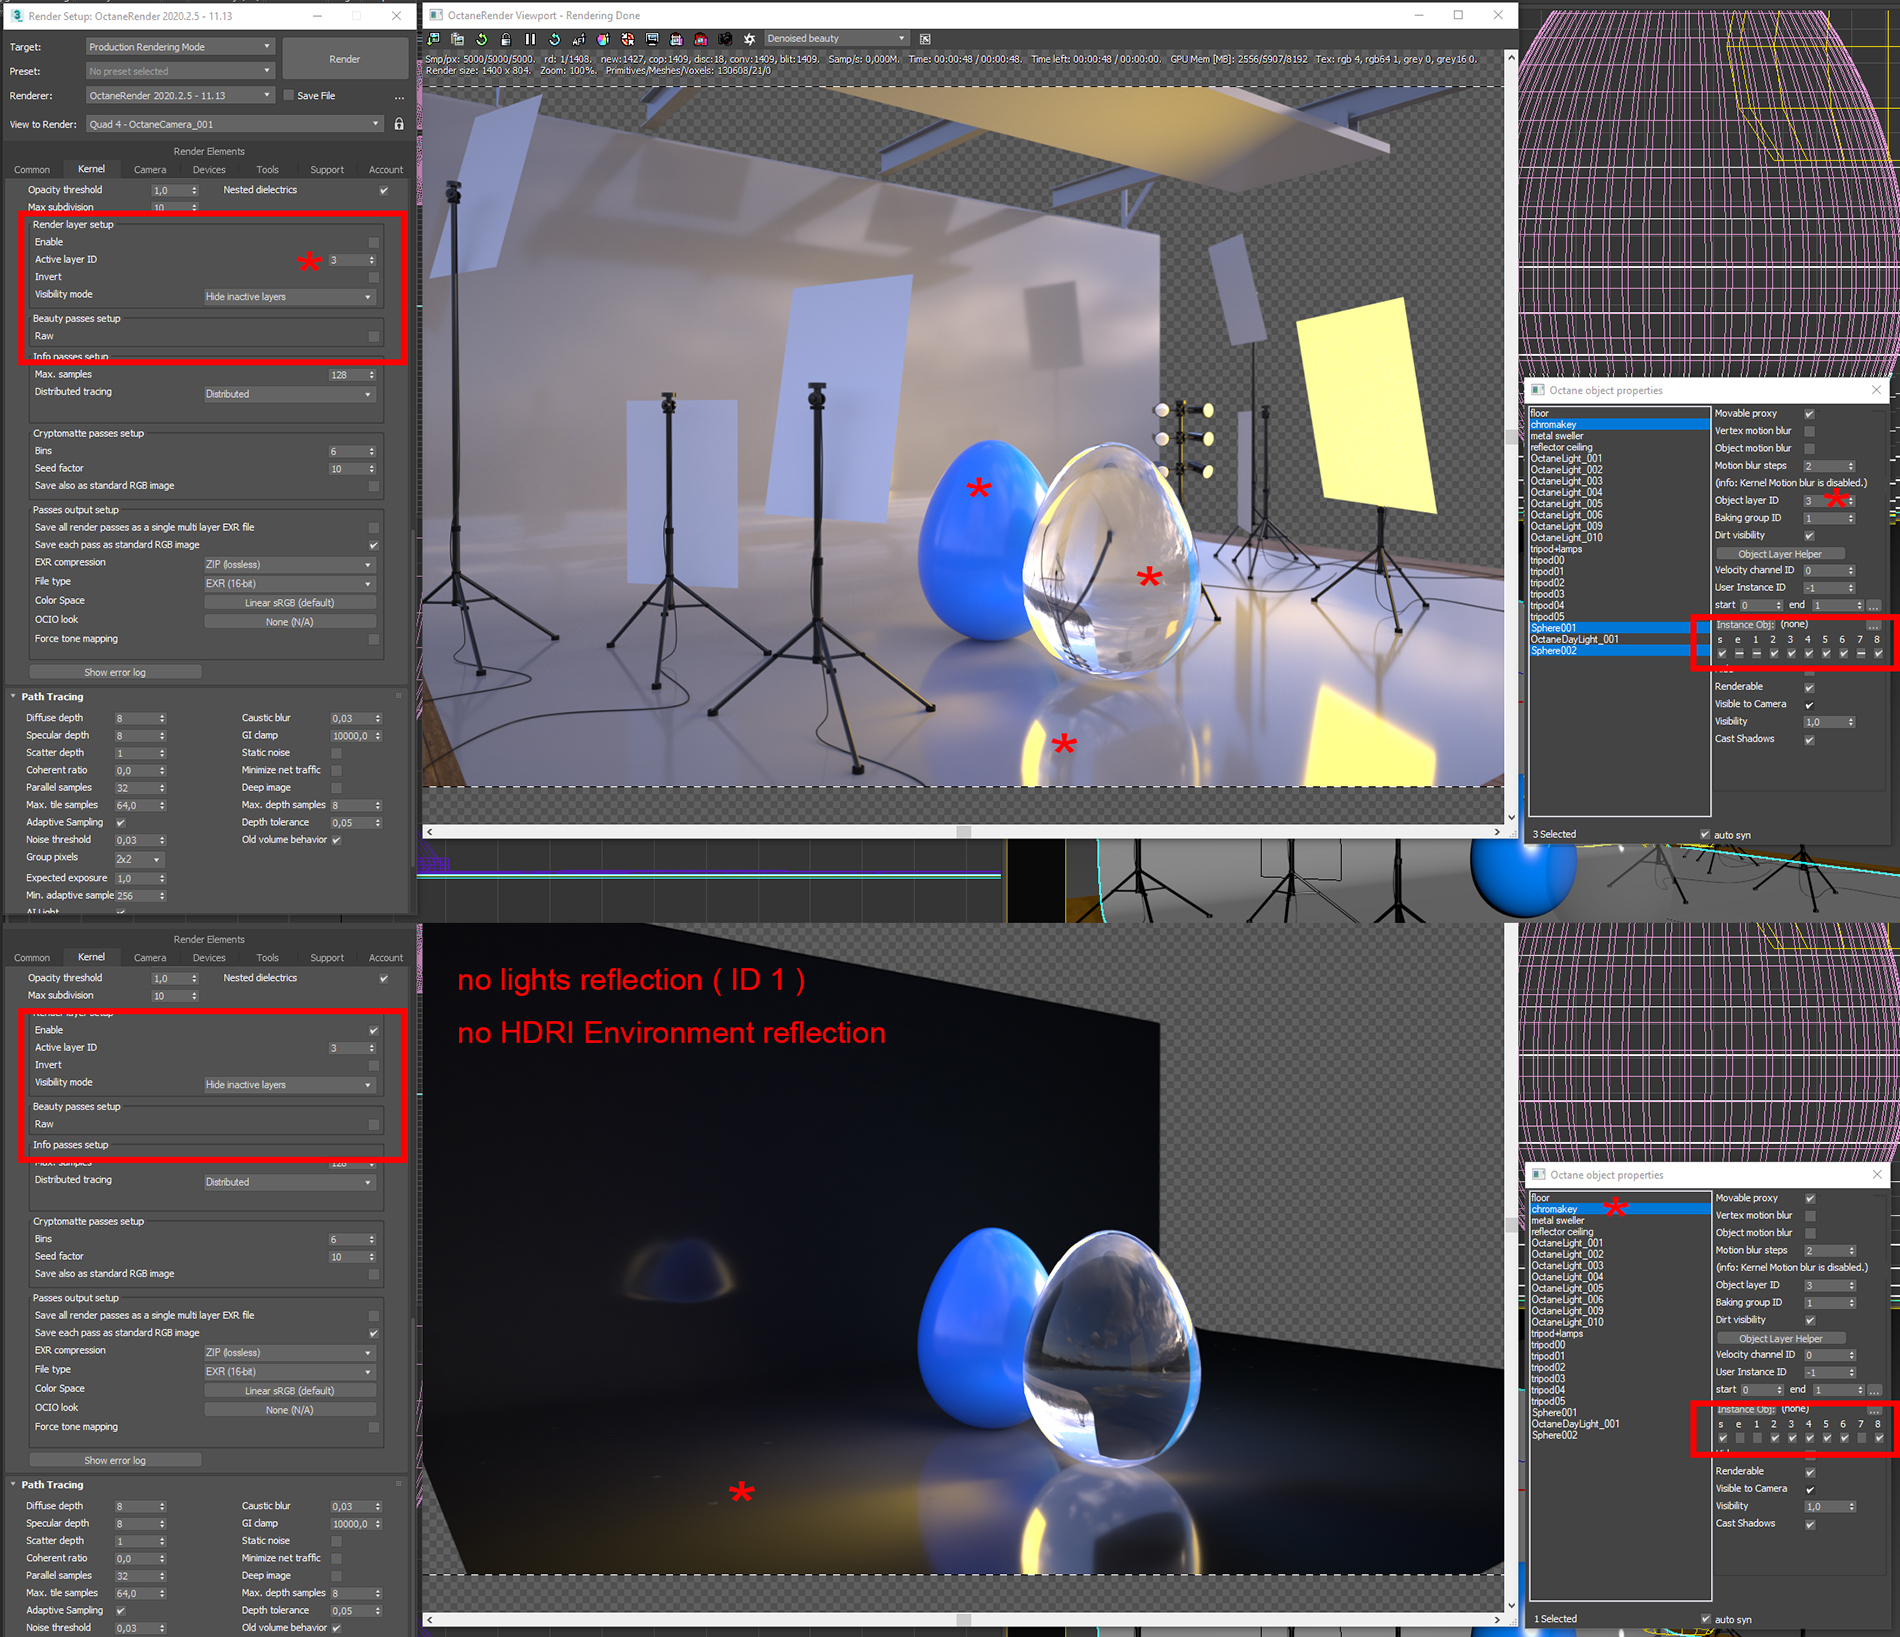Check the unchecked Enable box in upper Render layer setup
Viewport: 1900px width, 1637px height.
(374, 242)
